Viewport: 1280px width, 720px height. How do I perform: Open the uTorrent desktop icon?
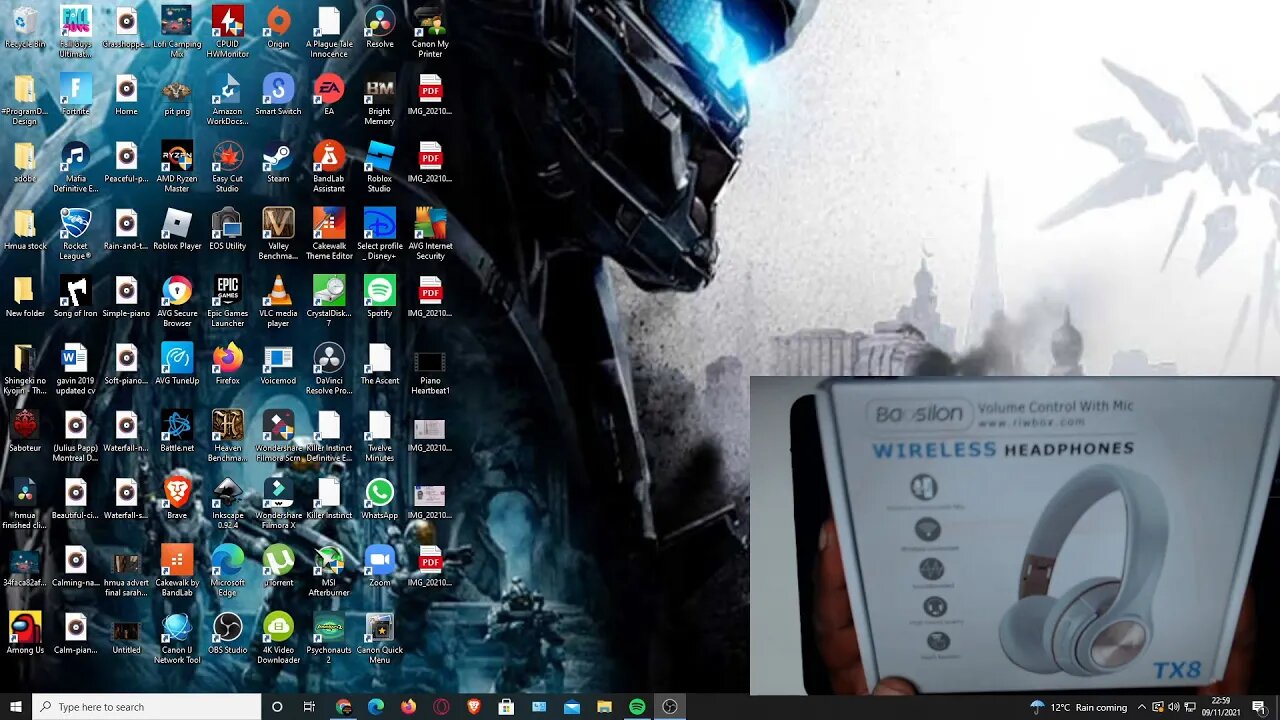pos(278,565)
